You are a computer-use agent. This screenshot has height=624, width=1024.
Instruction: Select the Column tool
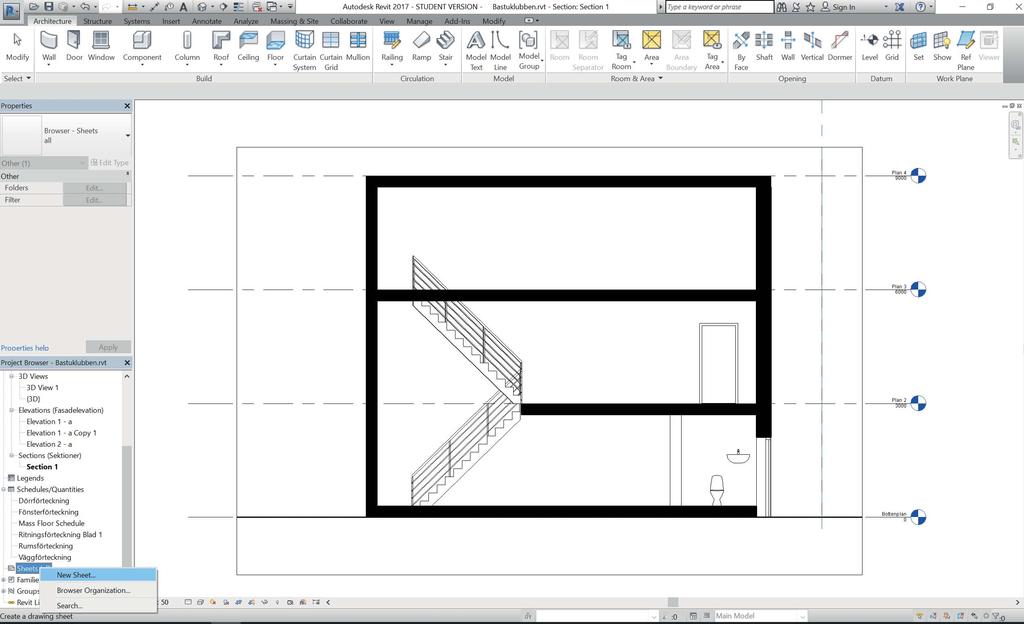[x=187, y=47]
